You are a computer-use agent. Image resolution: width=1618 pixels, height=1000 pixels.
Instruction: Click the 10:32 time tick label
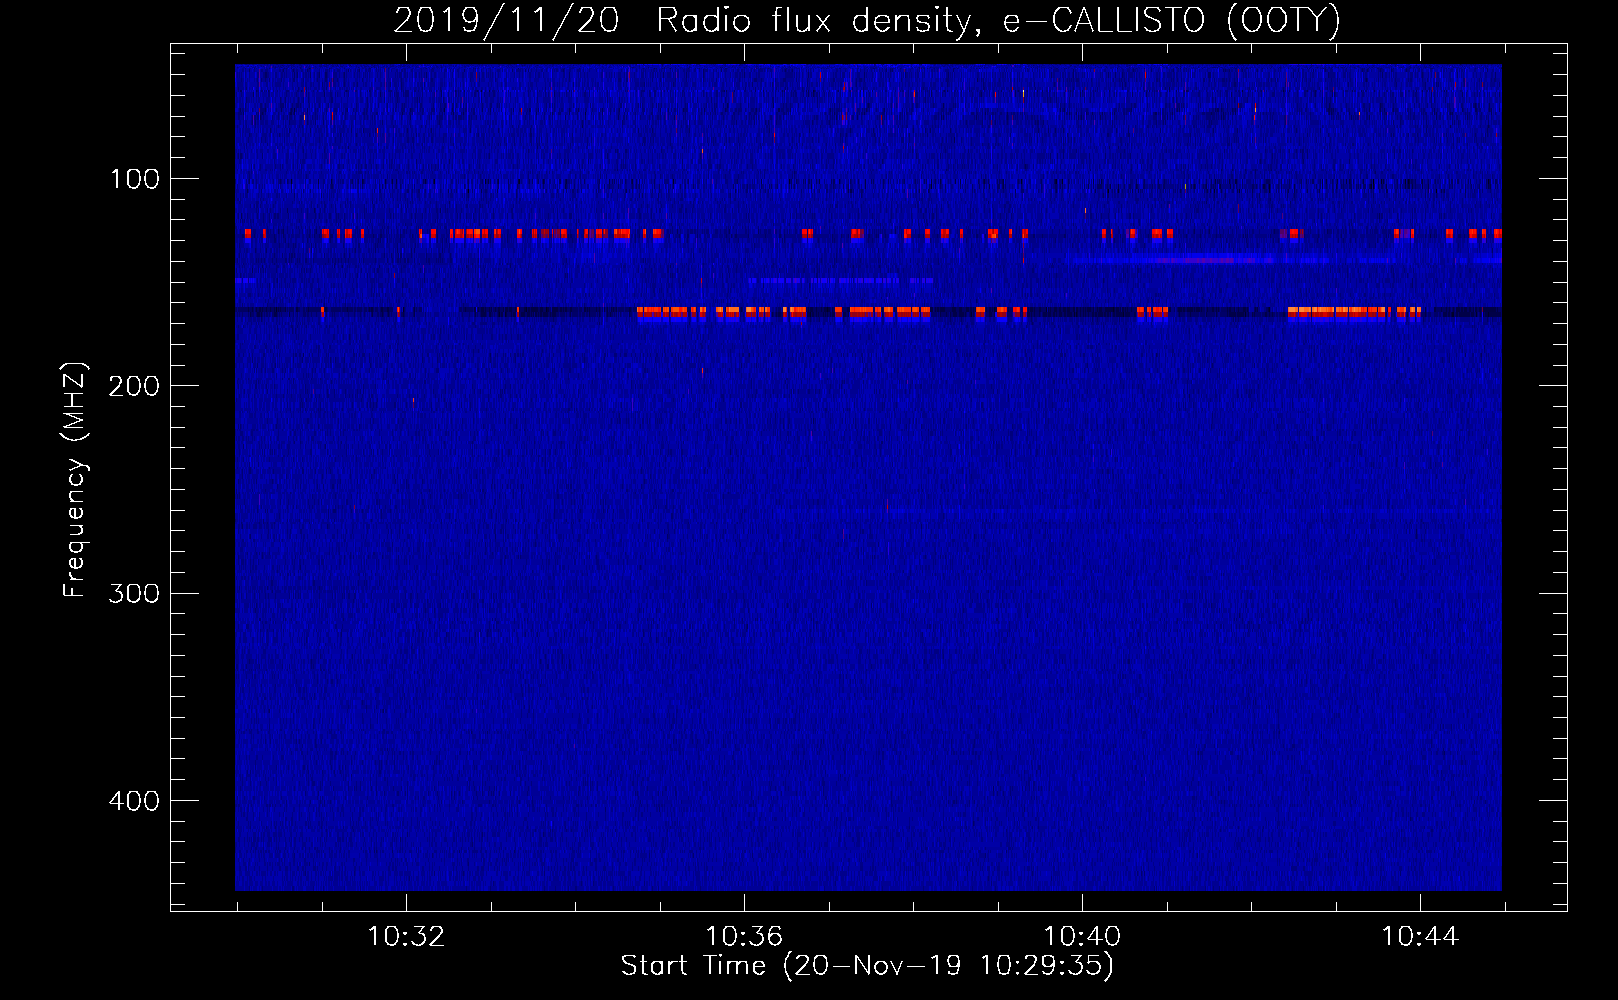click(x=406, y=937)
